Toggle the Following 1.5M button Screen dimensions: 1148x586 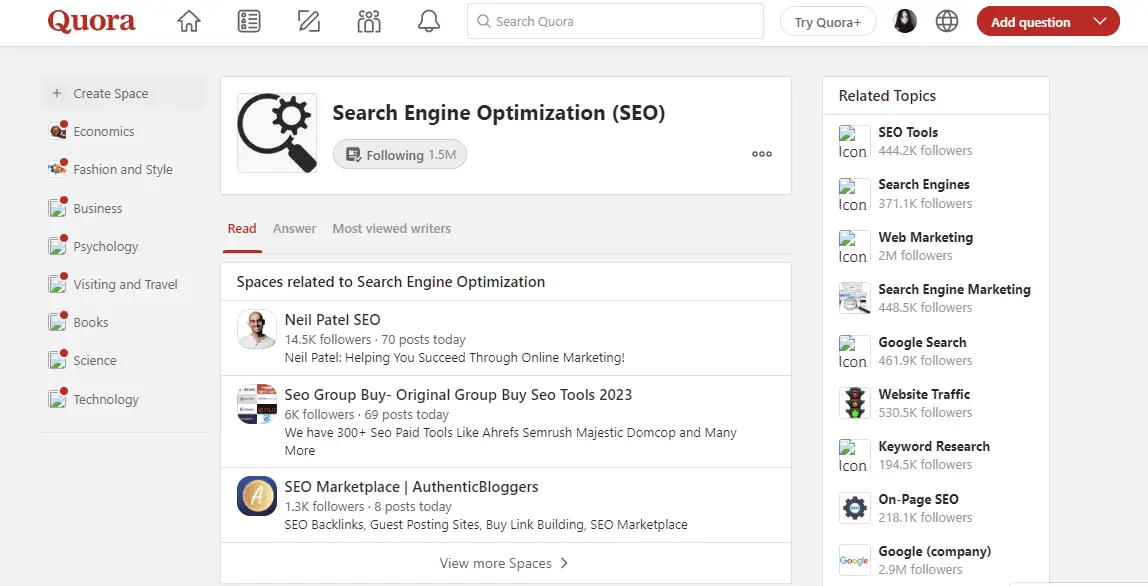(400, 155)
